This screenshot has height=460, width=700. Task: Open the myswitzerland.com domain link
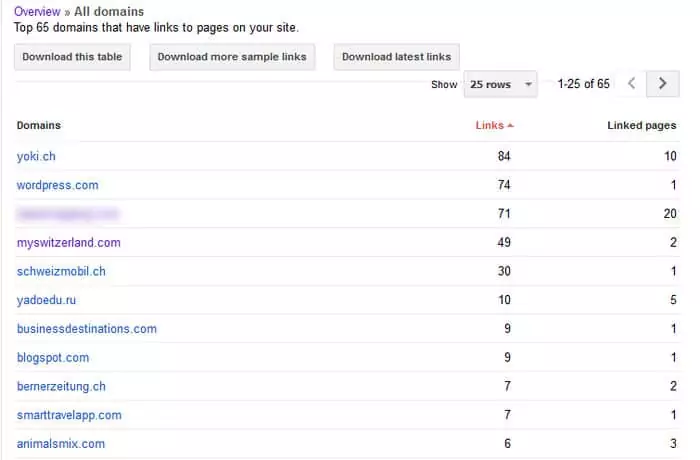tap(69, 243)
